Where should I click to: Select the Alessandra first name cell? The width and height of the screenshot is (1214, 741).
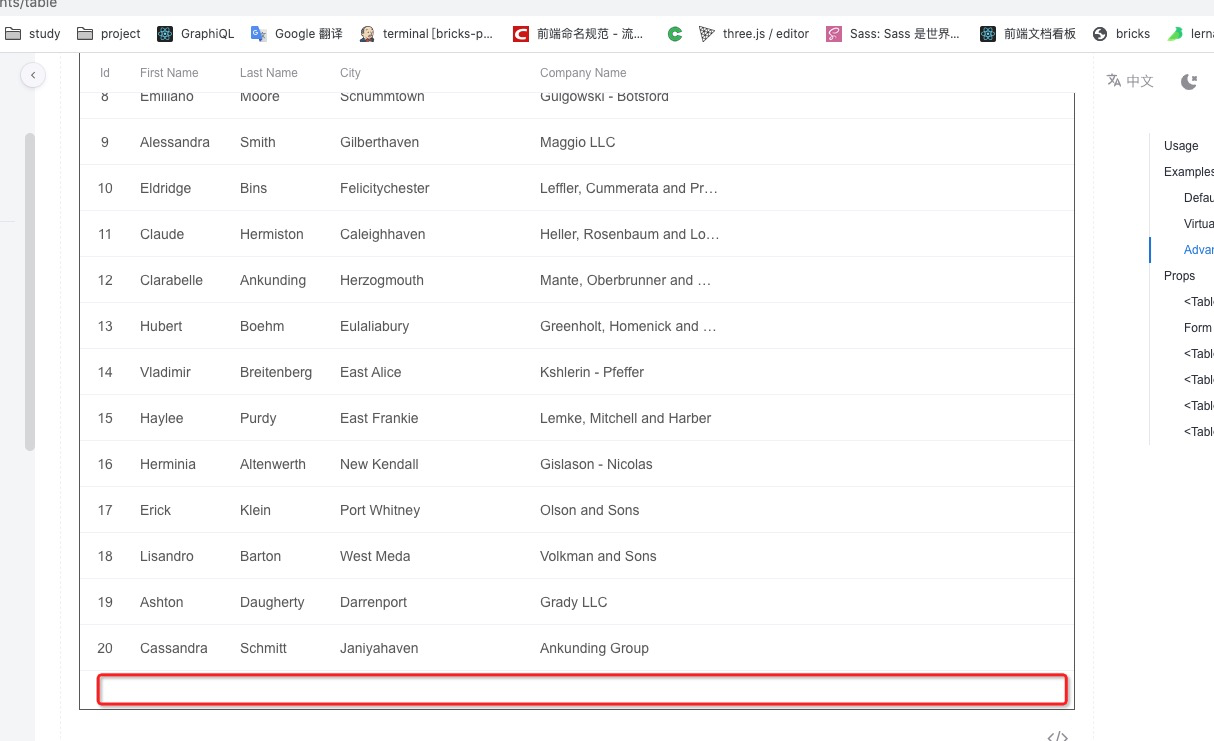point(175,142)
